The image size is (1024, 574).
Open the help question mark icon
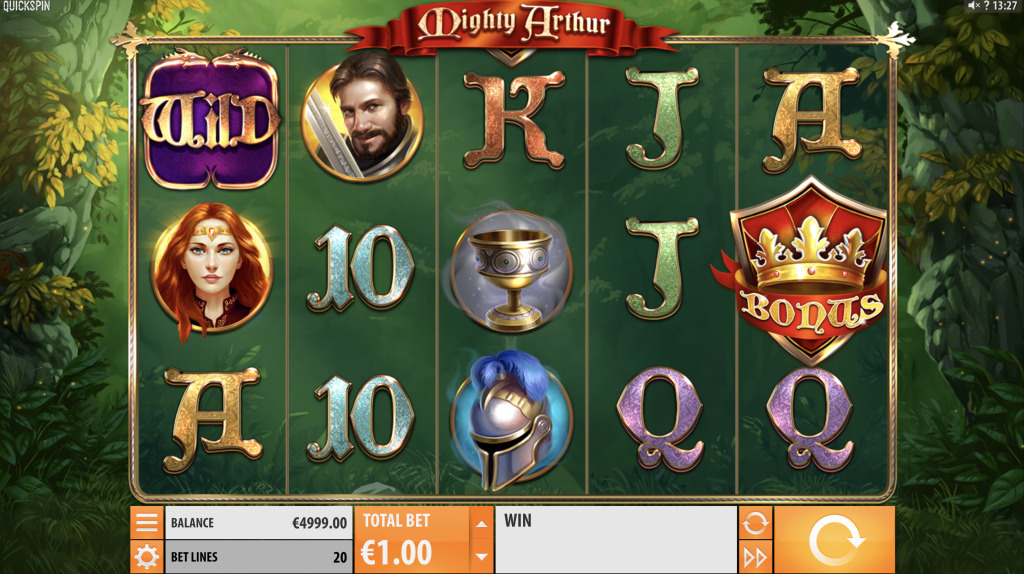986,6
